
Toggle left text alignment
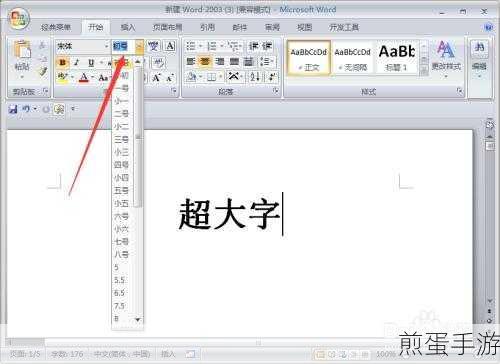(191, 61)
